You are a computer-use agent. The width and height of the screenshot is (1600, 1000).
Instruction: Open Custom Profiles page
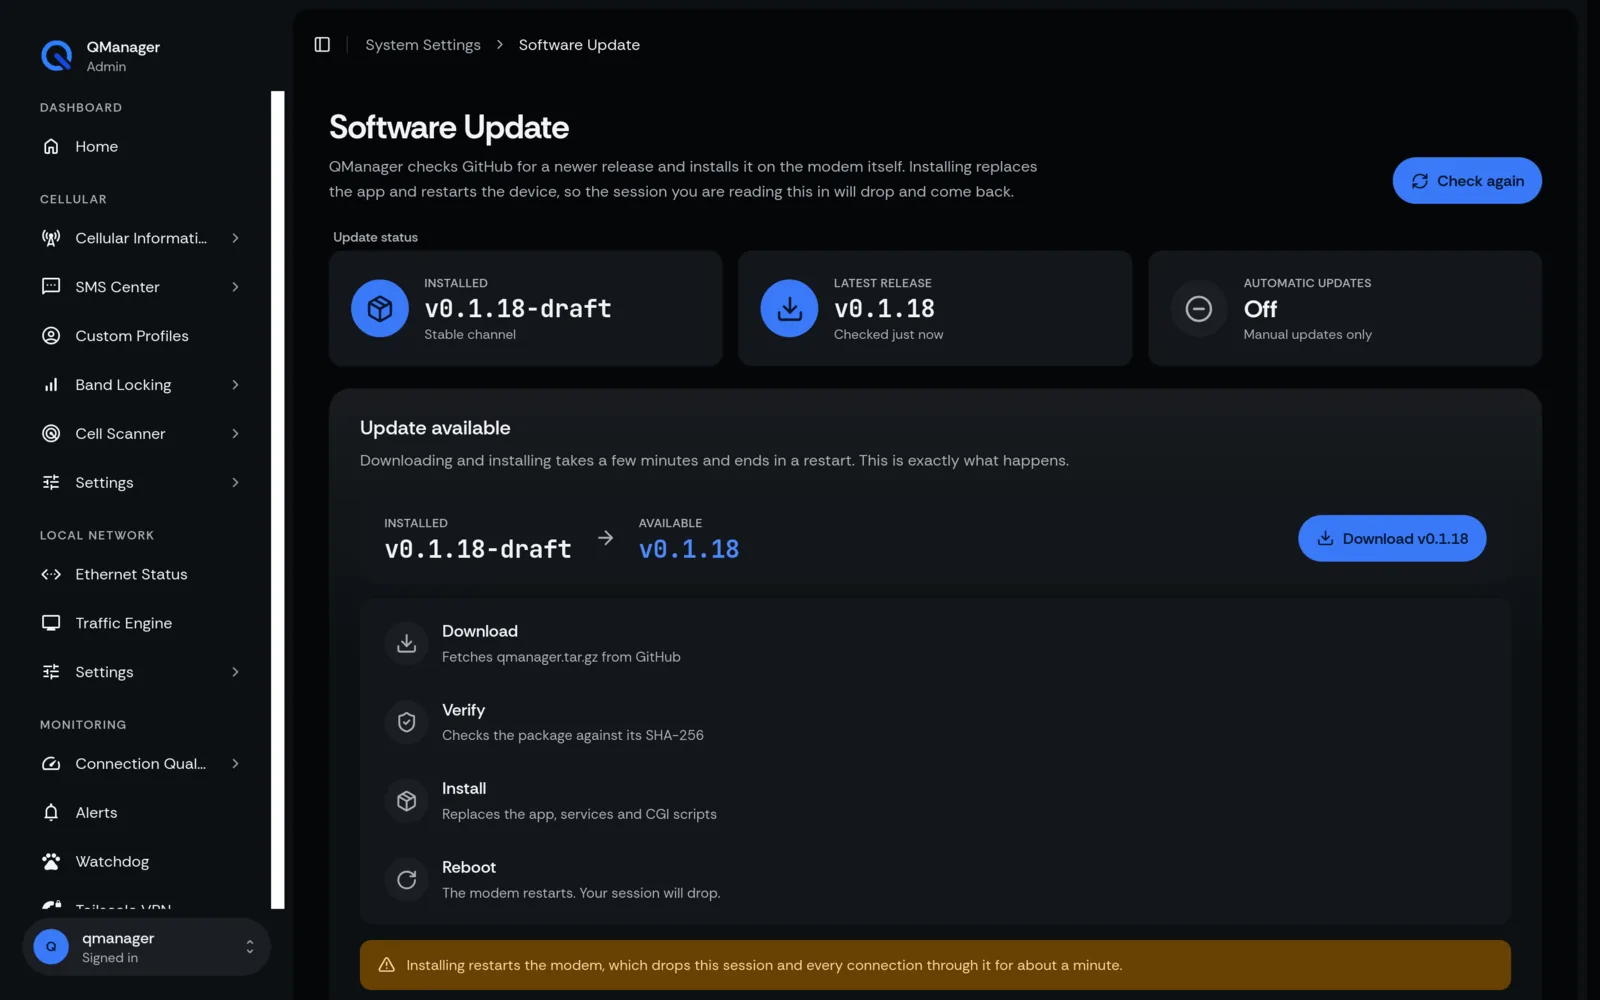[146, 336]
